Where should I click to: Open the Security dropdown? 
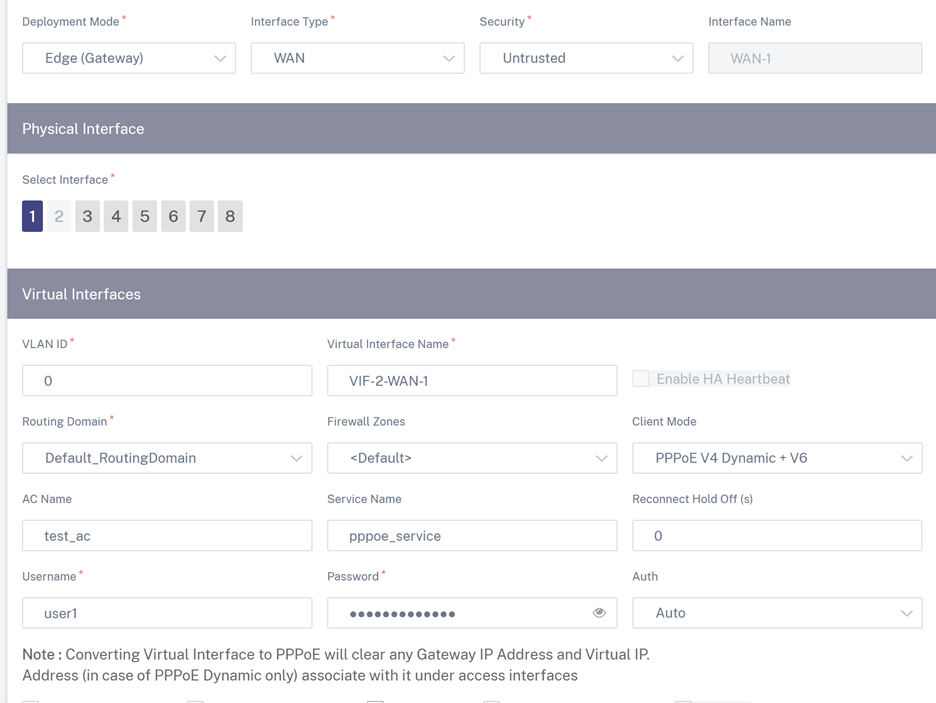[586, 58]
